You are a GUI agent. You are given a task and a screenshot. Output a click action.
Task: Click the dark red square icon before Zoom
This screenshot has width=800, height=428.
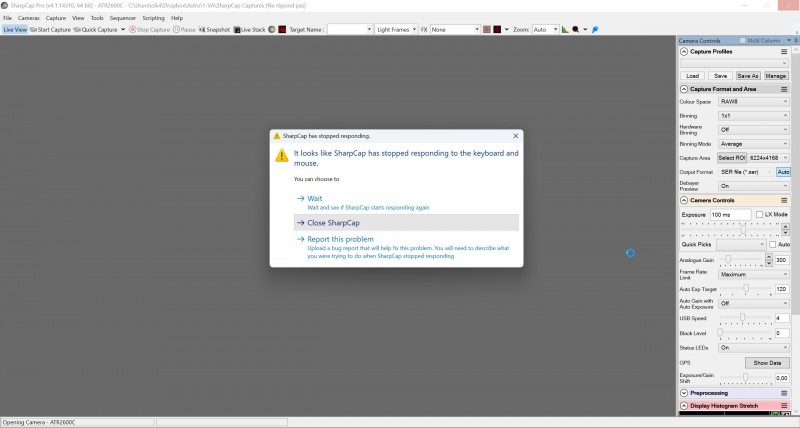pyautogui.click(x=497, y=30)
